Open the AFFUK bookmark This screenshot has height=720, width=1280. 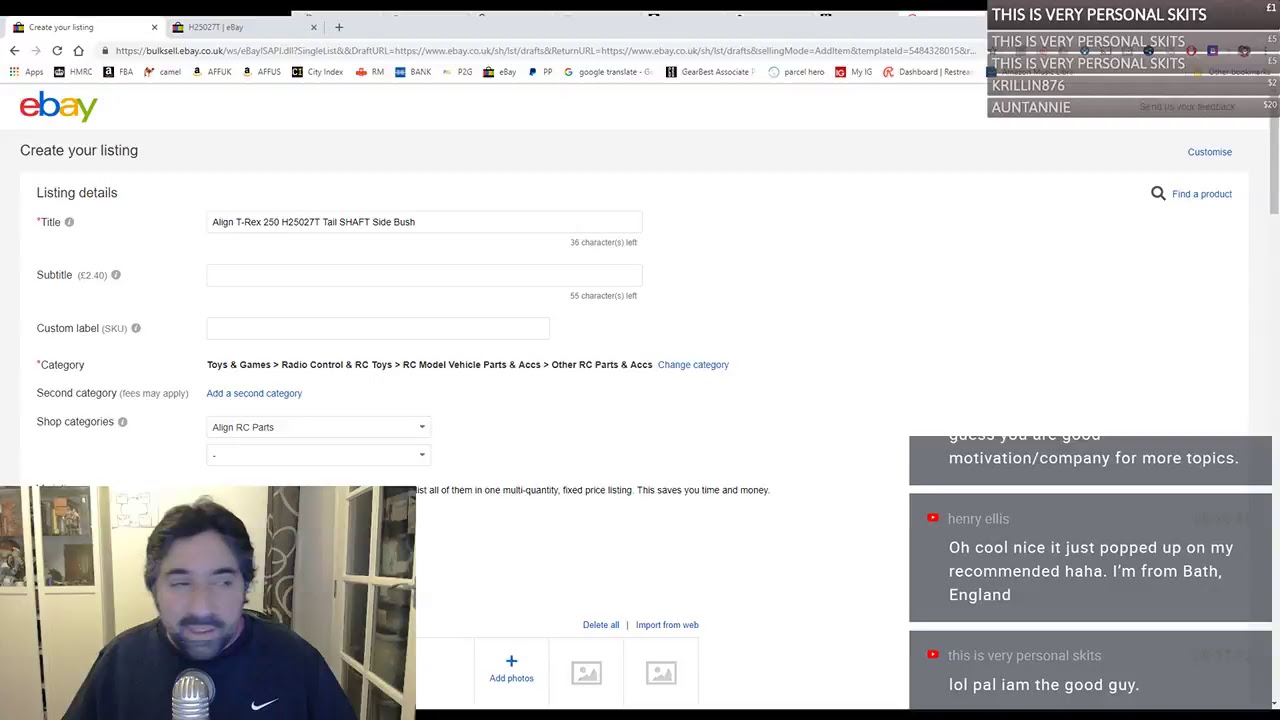[x=212, y=72]
